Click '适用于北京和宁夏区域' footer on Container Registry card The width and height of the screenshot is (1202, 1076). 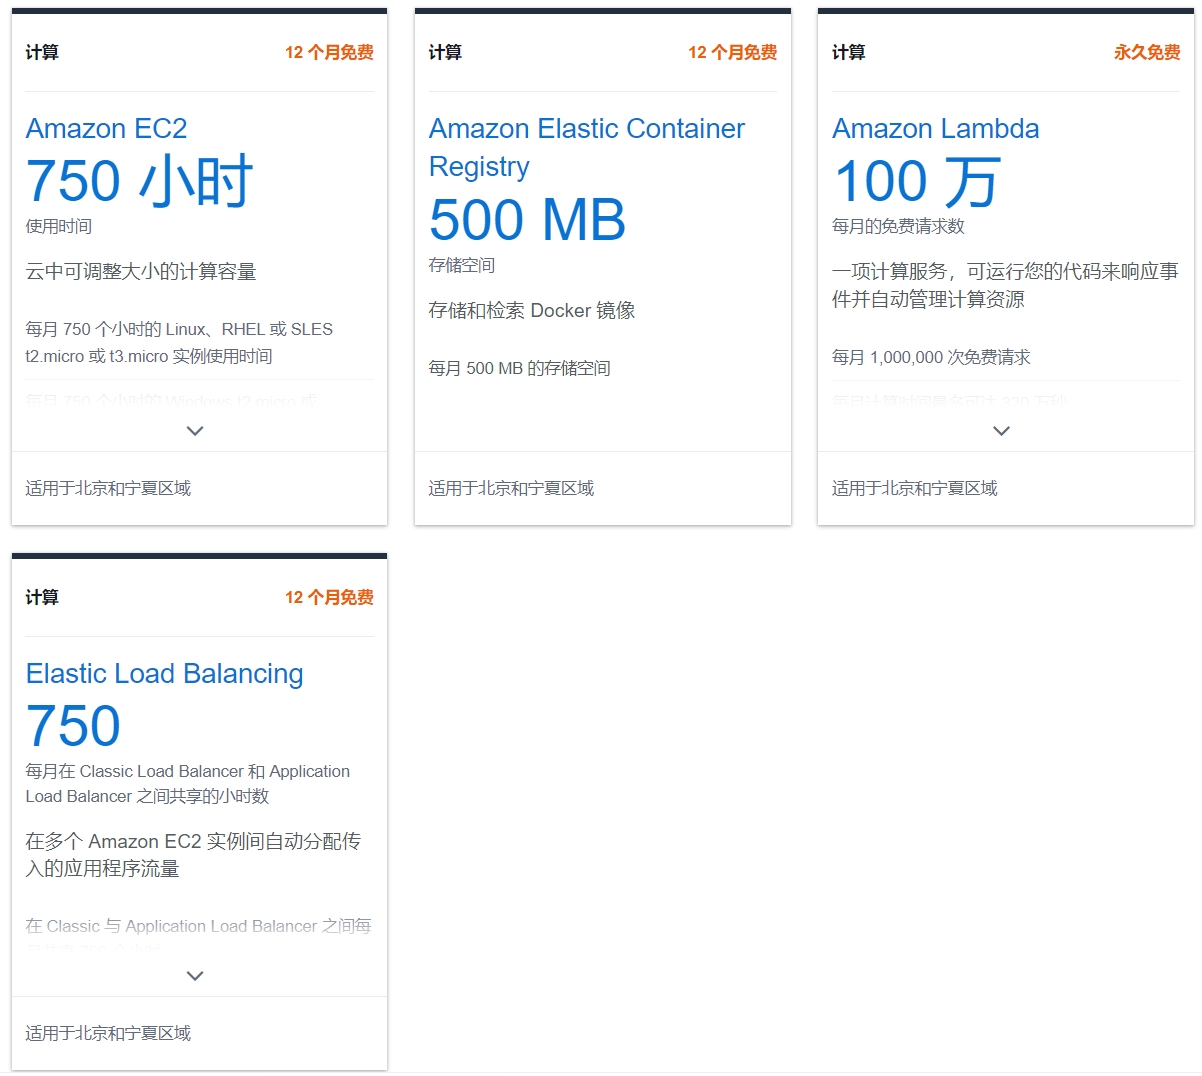[511, 489]
